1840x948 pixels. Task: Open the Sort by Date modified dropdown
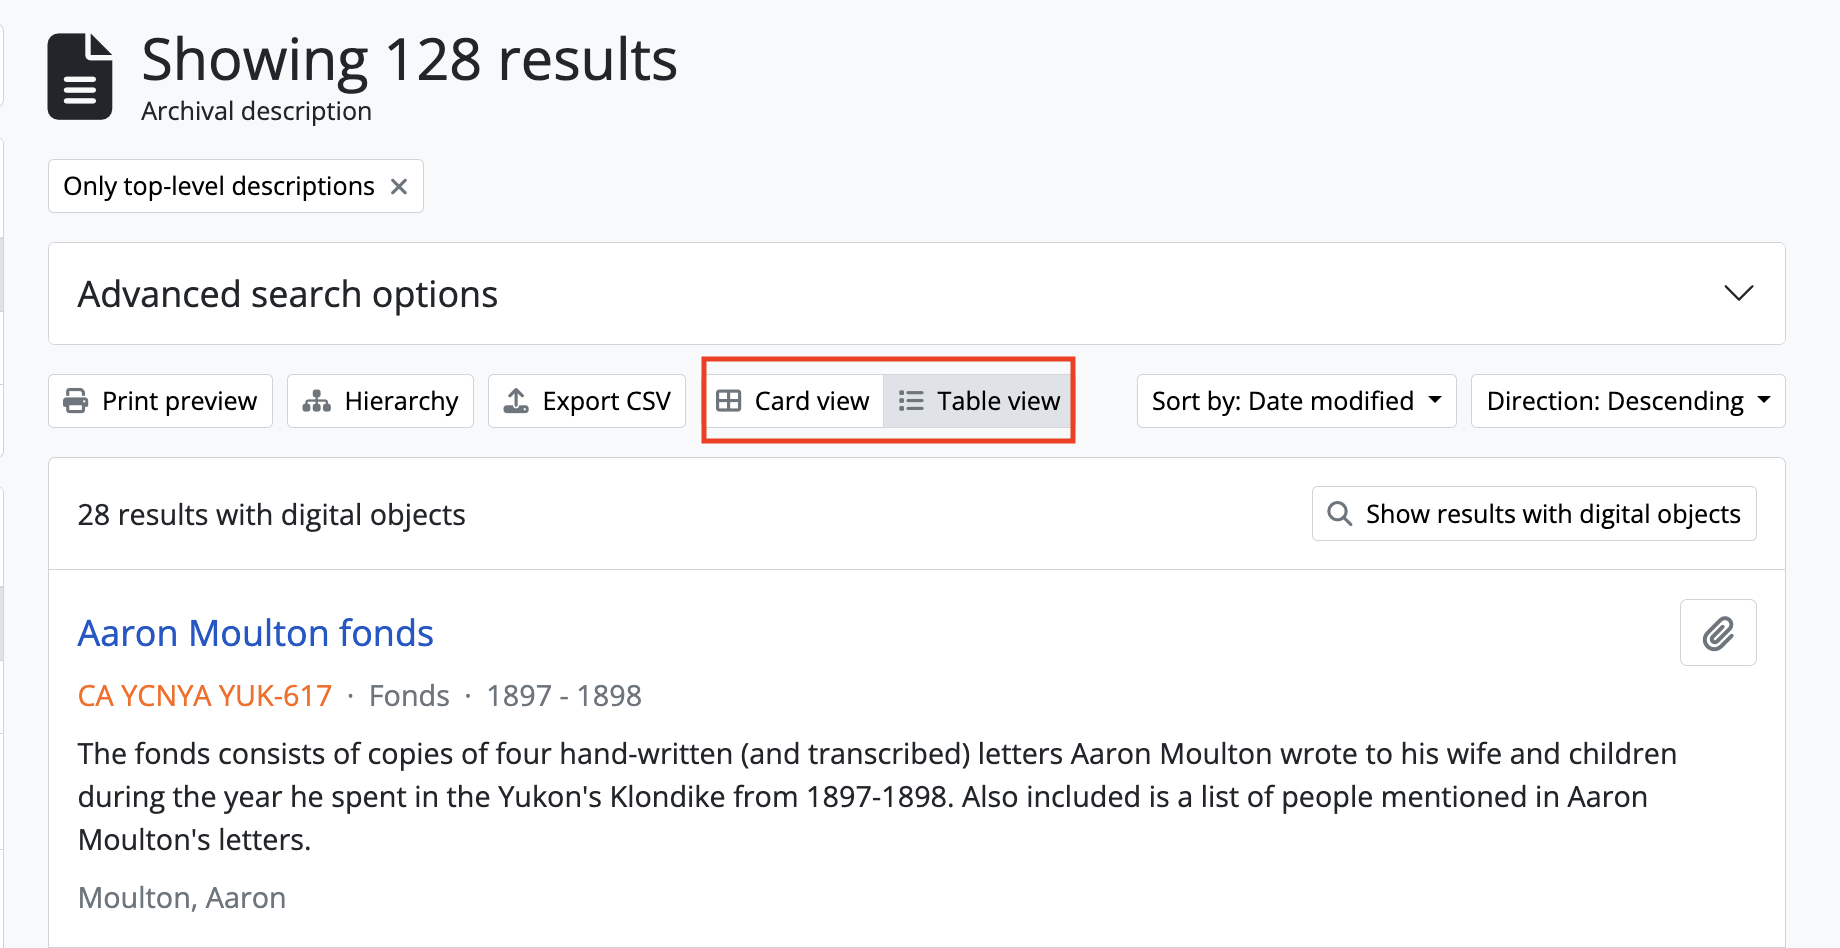(x=1296, y=401)
